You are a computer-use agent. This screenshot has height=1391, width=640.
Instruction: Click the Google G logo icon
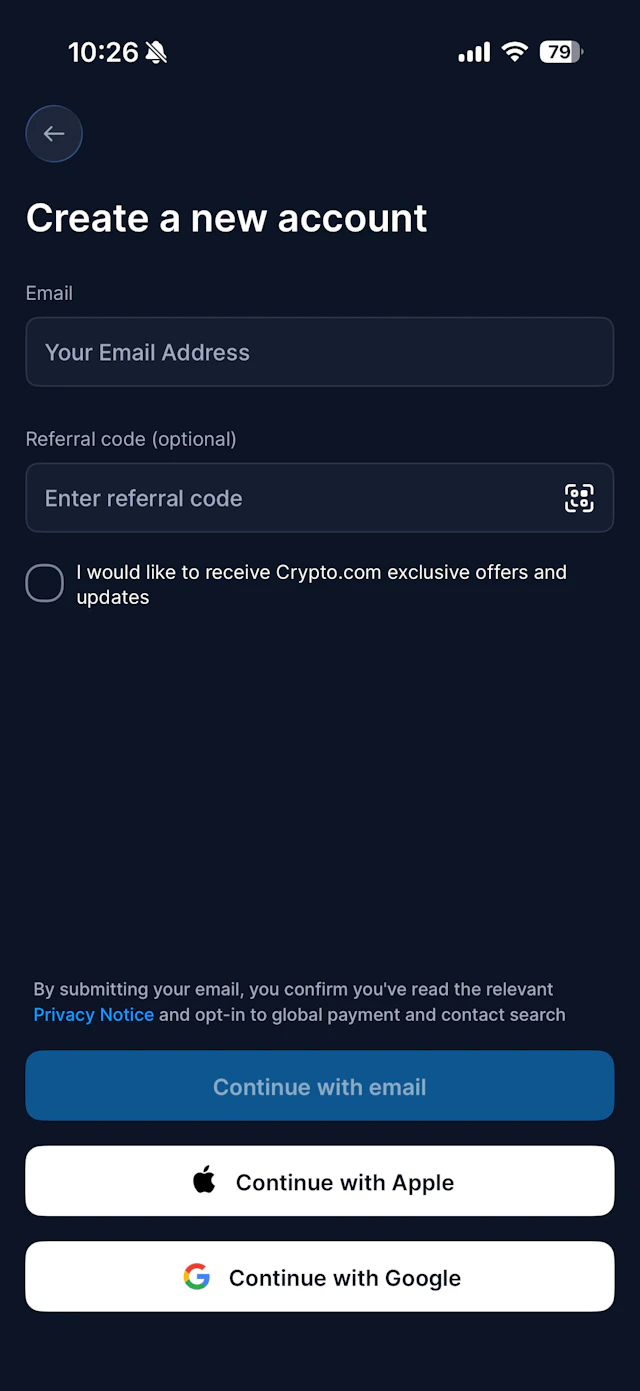(197, 1277)
